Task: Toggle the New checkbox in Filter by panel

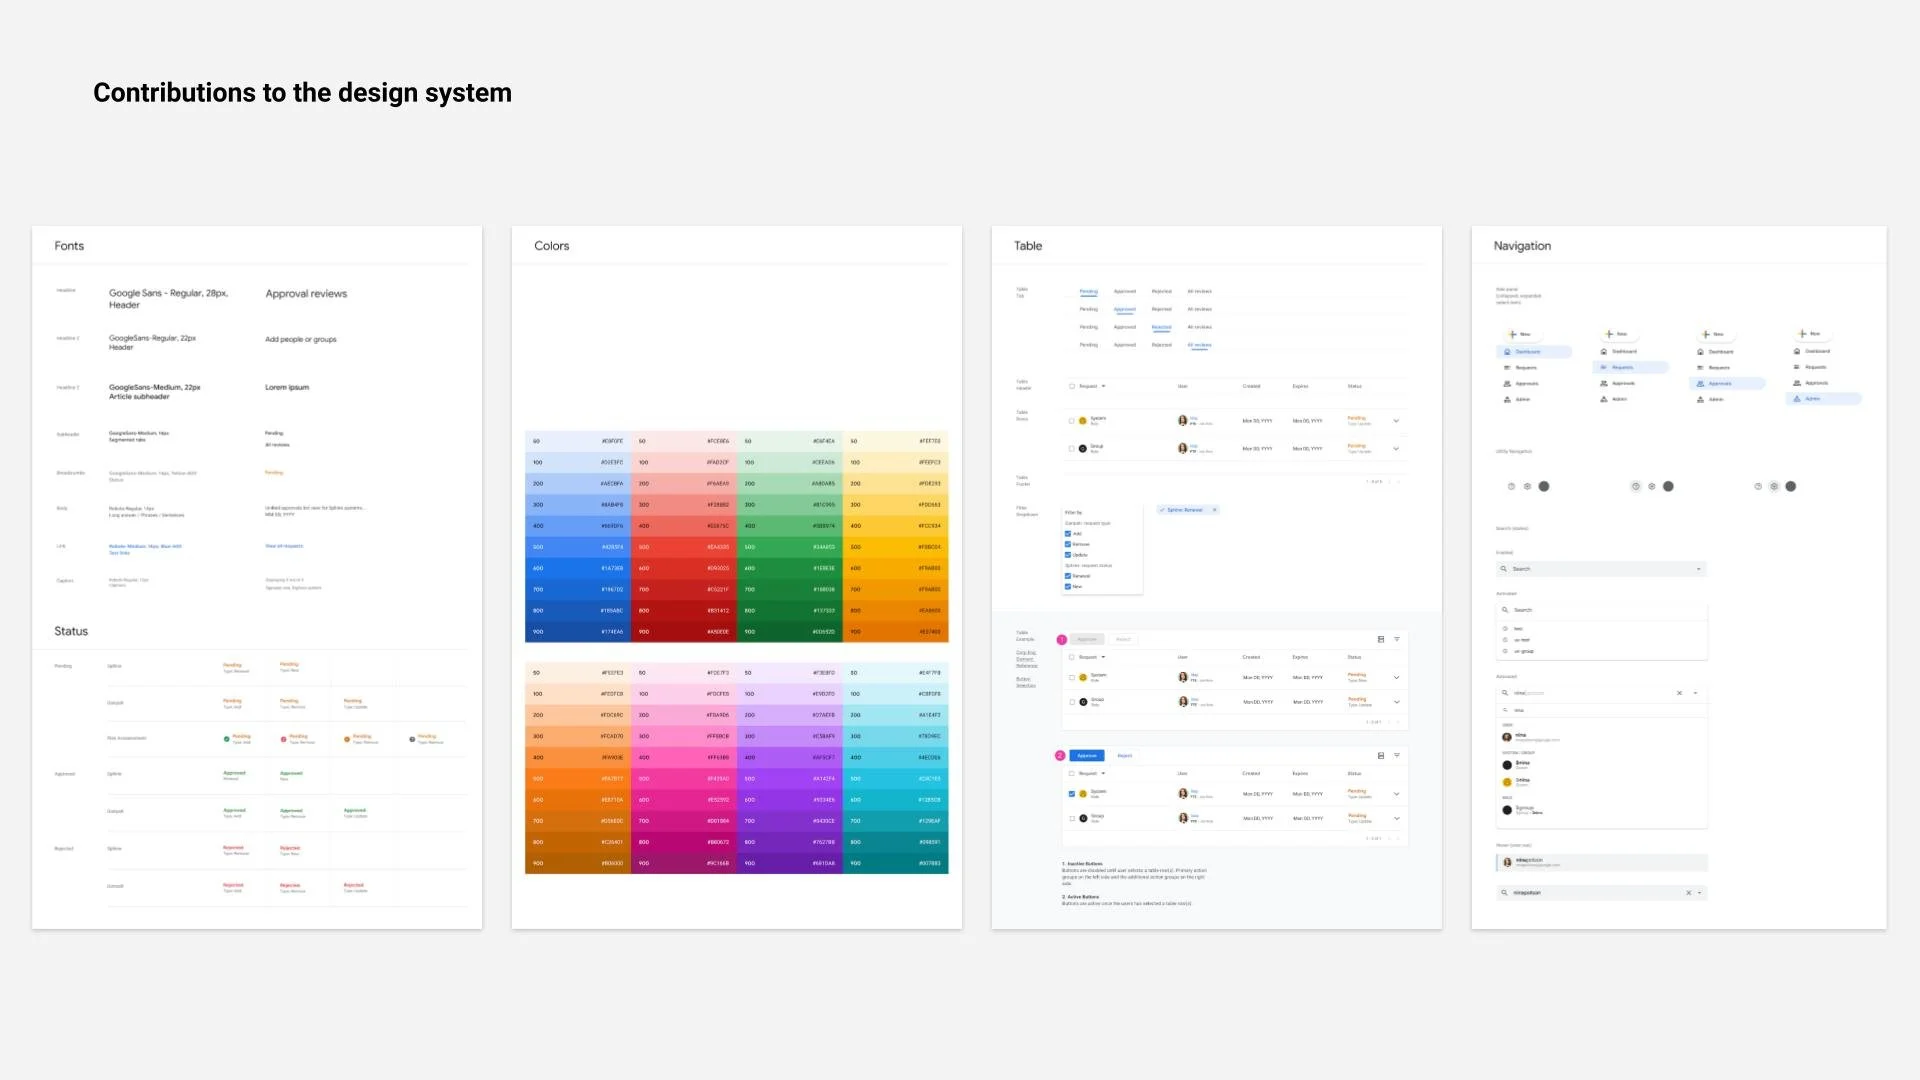Action: tap(1068, 587)
